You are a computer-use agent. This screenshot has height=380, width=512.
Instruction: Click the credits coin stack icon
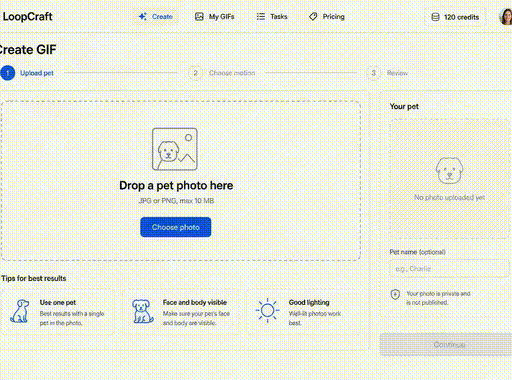[435, 17]
